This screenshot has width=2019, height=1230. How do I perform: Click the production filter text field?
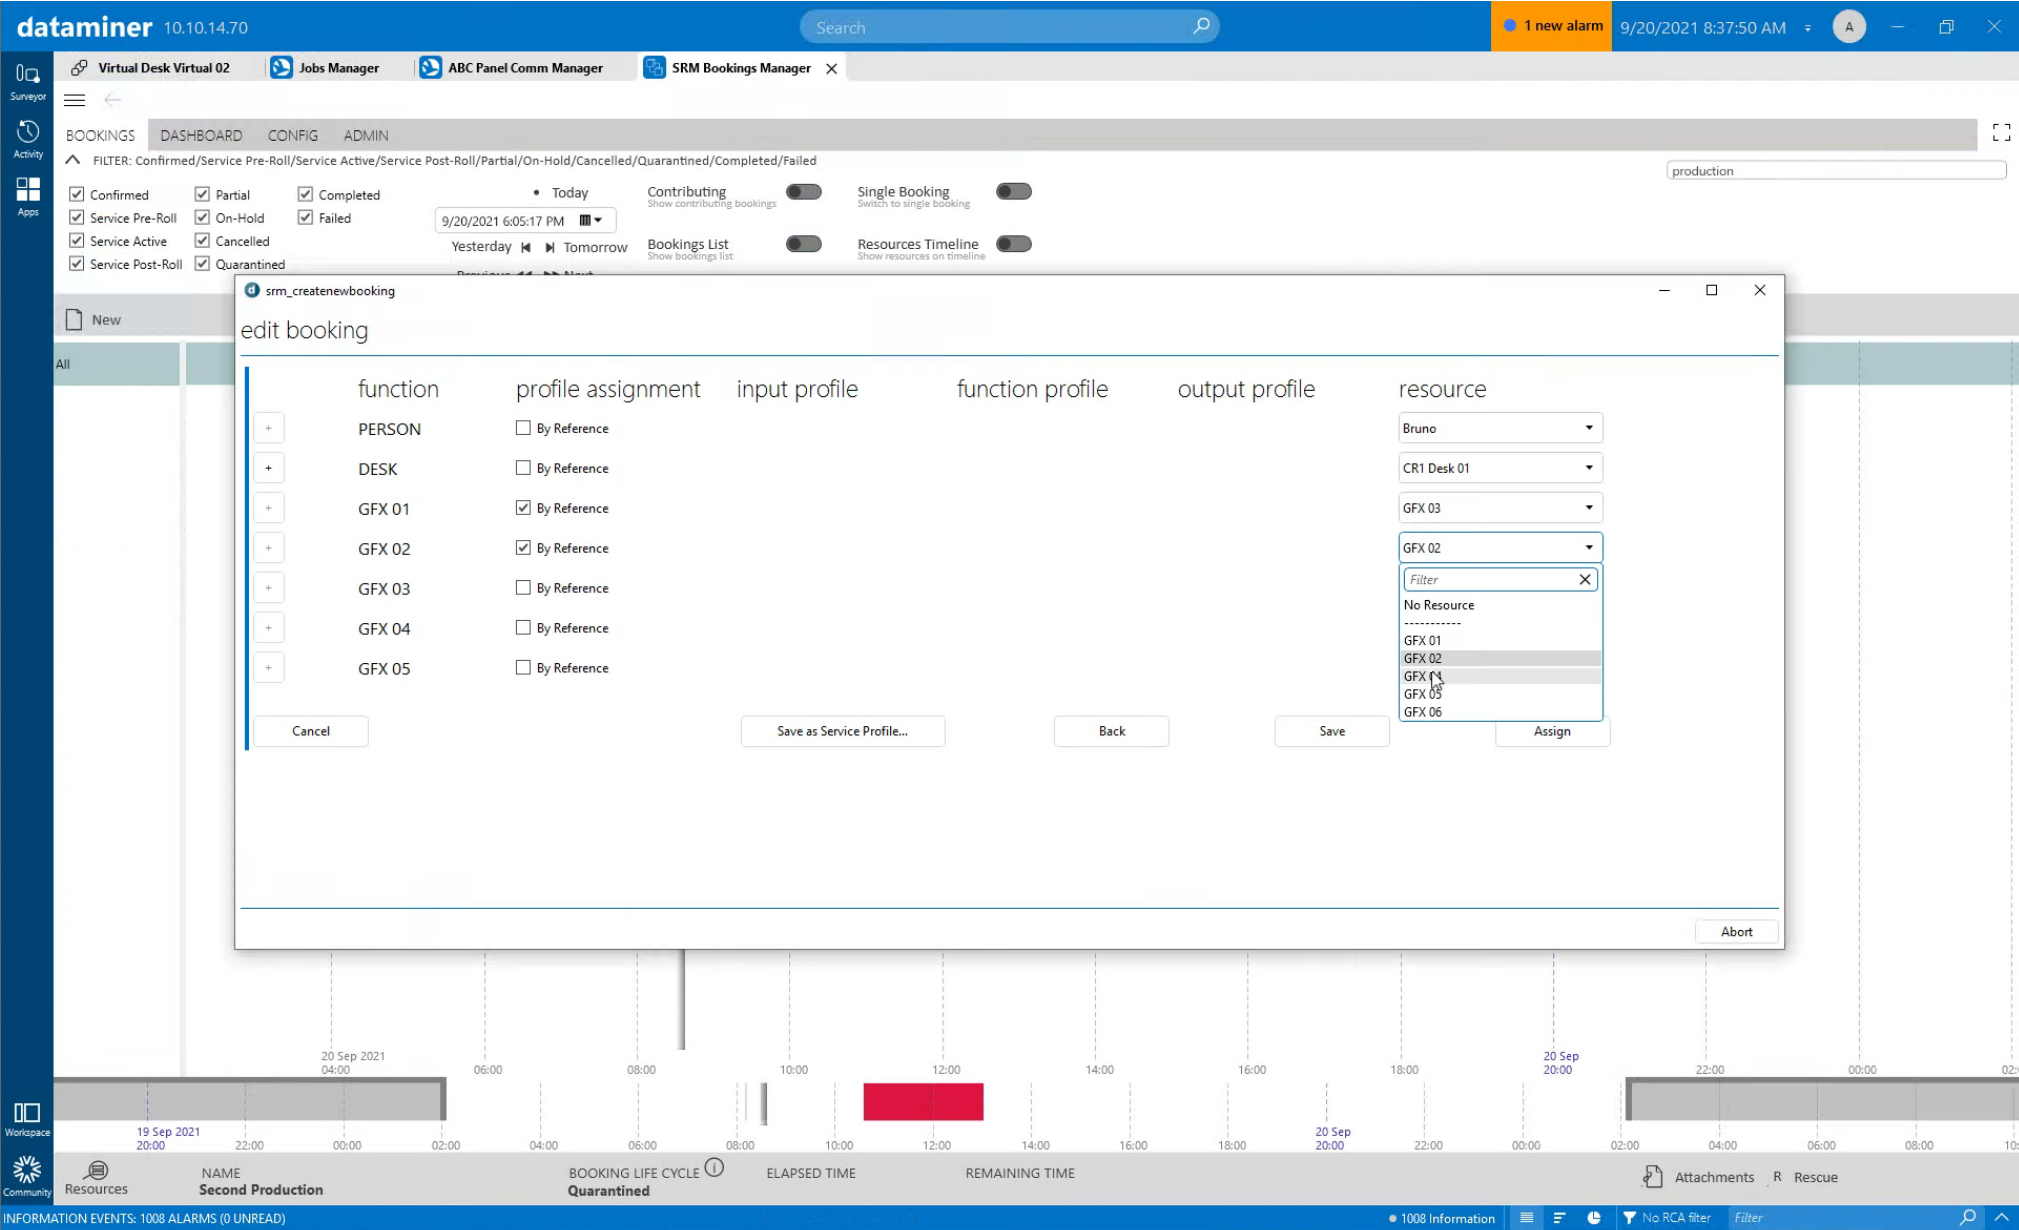[1836, 171]
